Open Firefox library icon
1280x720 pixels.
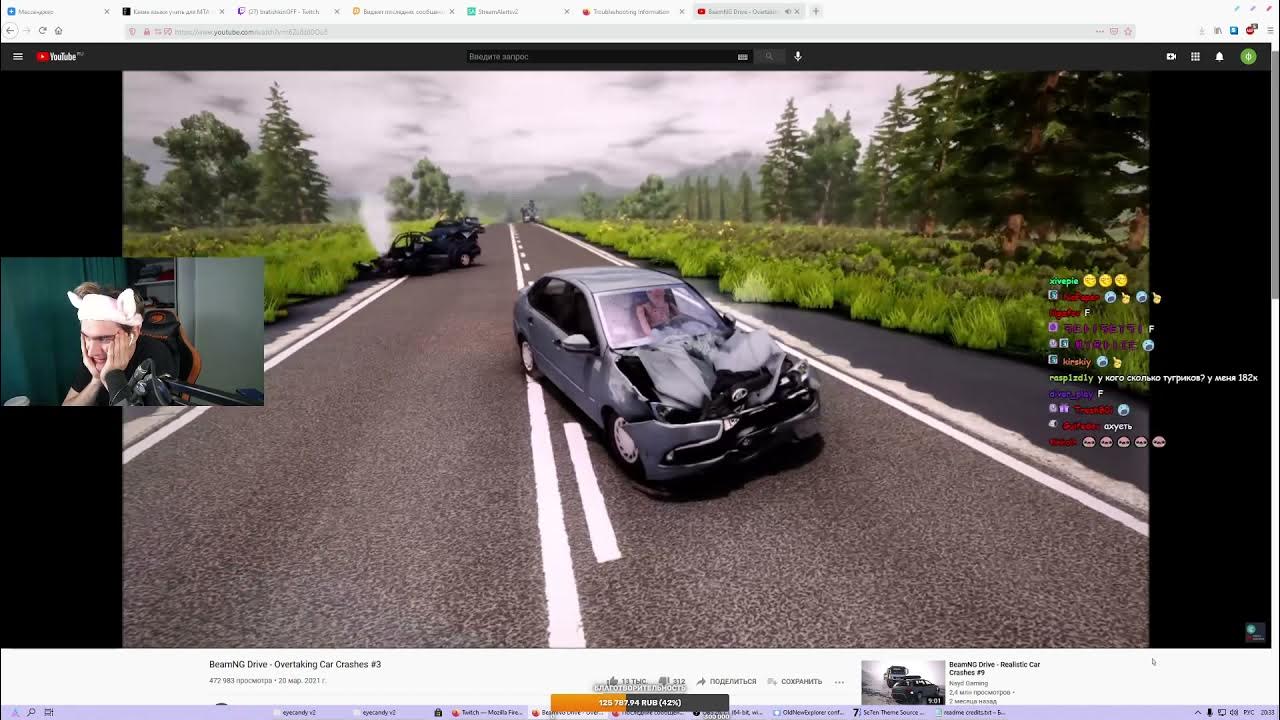tap(1218, 31)
